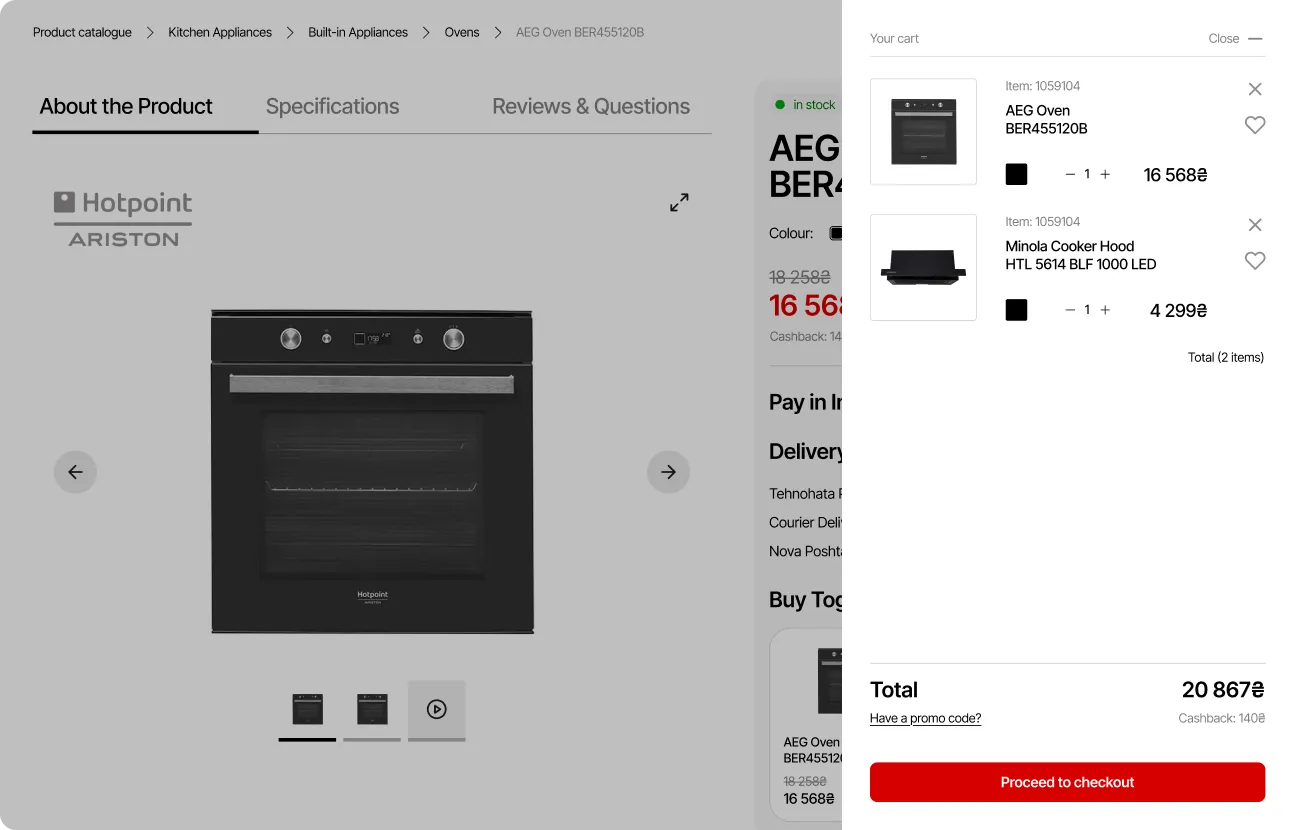Image resolution: width=1294 pixels, height=830 pixels.
Task: Increase AEG Oven quantity with plus control
Action: 1105,174
